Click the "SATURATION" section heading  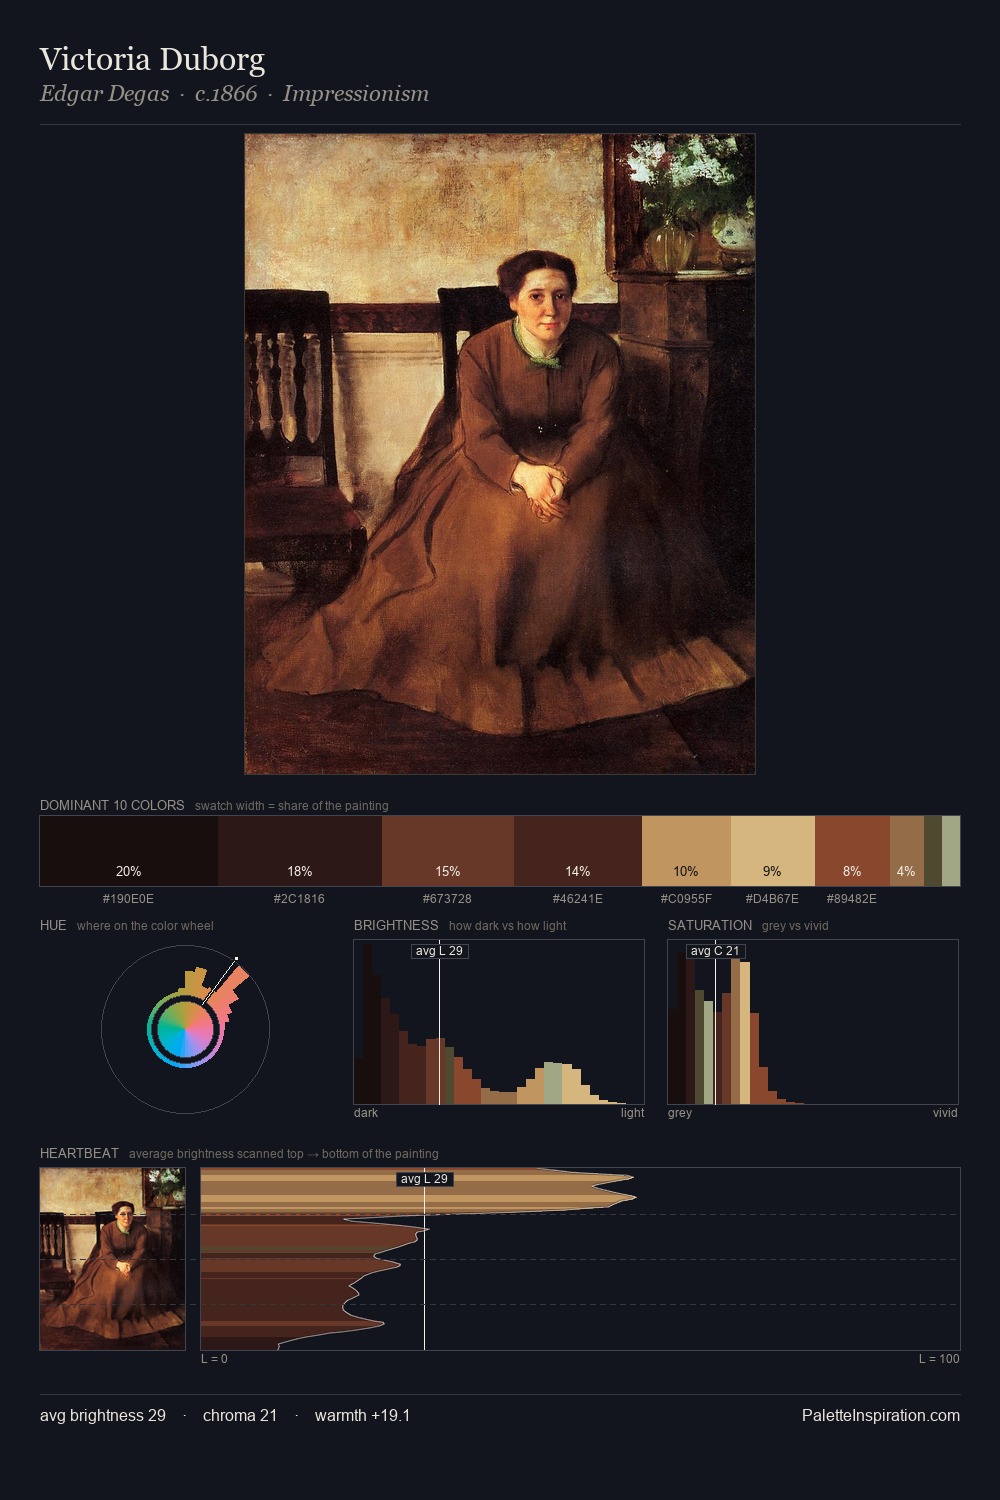click(x=710, y=925)
